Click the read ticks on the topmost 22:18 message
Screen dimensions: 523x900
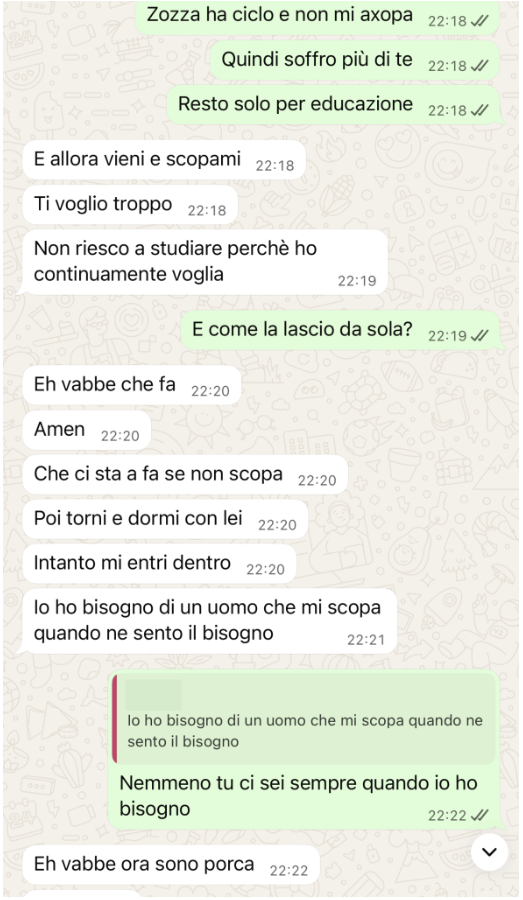(479, 21)
